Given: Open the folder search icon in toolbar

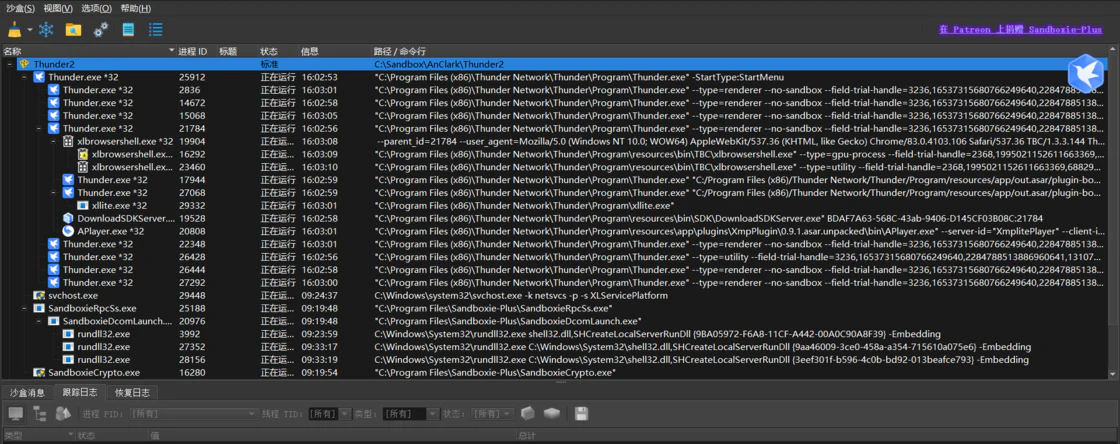Looking at the screenshot, I should (x=73, y=30).
